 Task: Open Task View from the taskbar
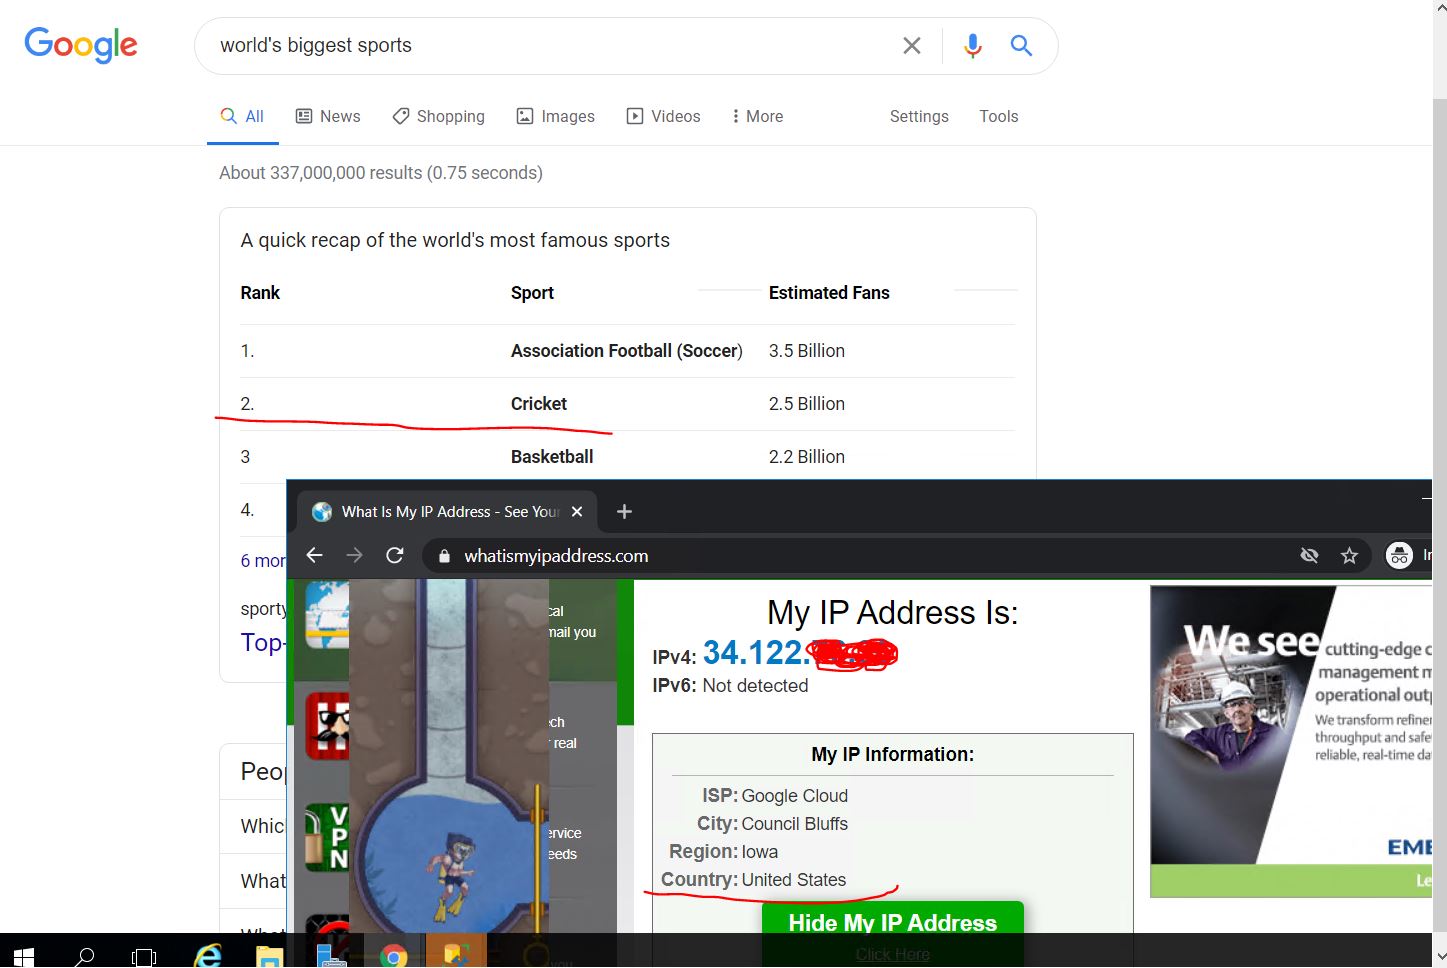(x=144, y=956)
